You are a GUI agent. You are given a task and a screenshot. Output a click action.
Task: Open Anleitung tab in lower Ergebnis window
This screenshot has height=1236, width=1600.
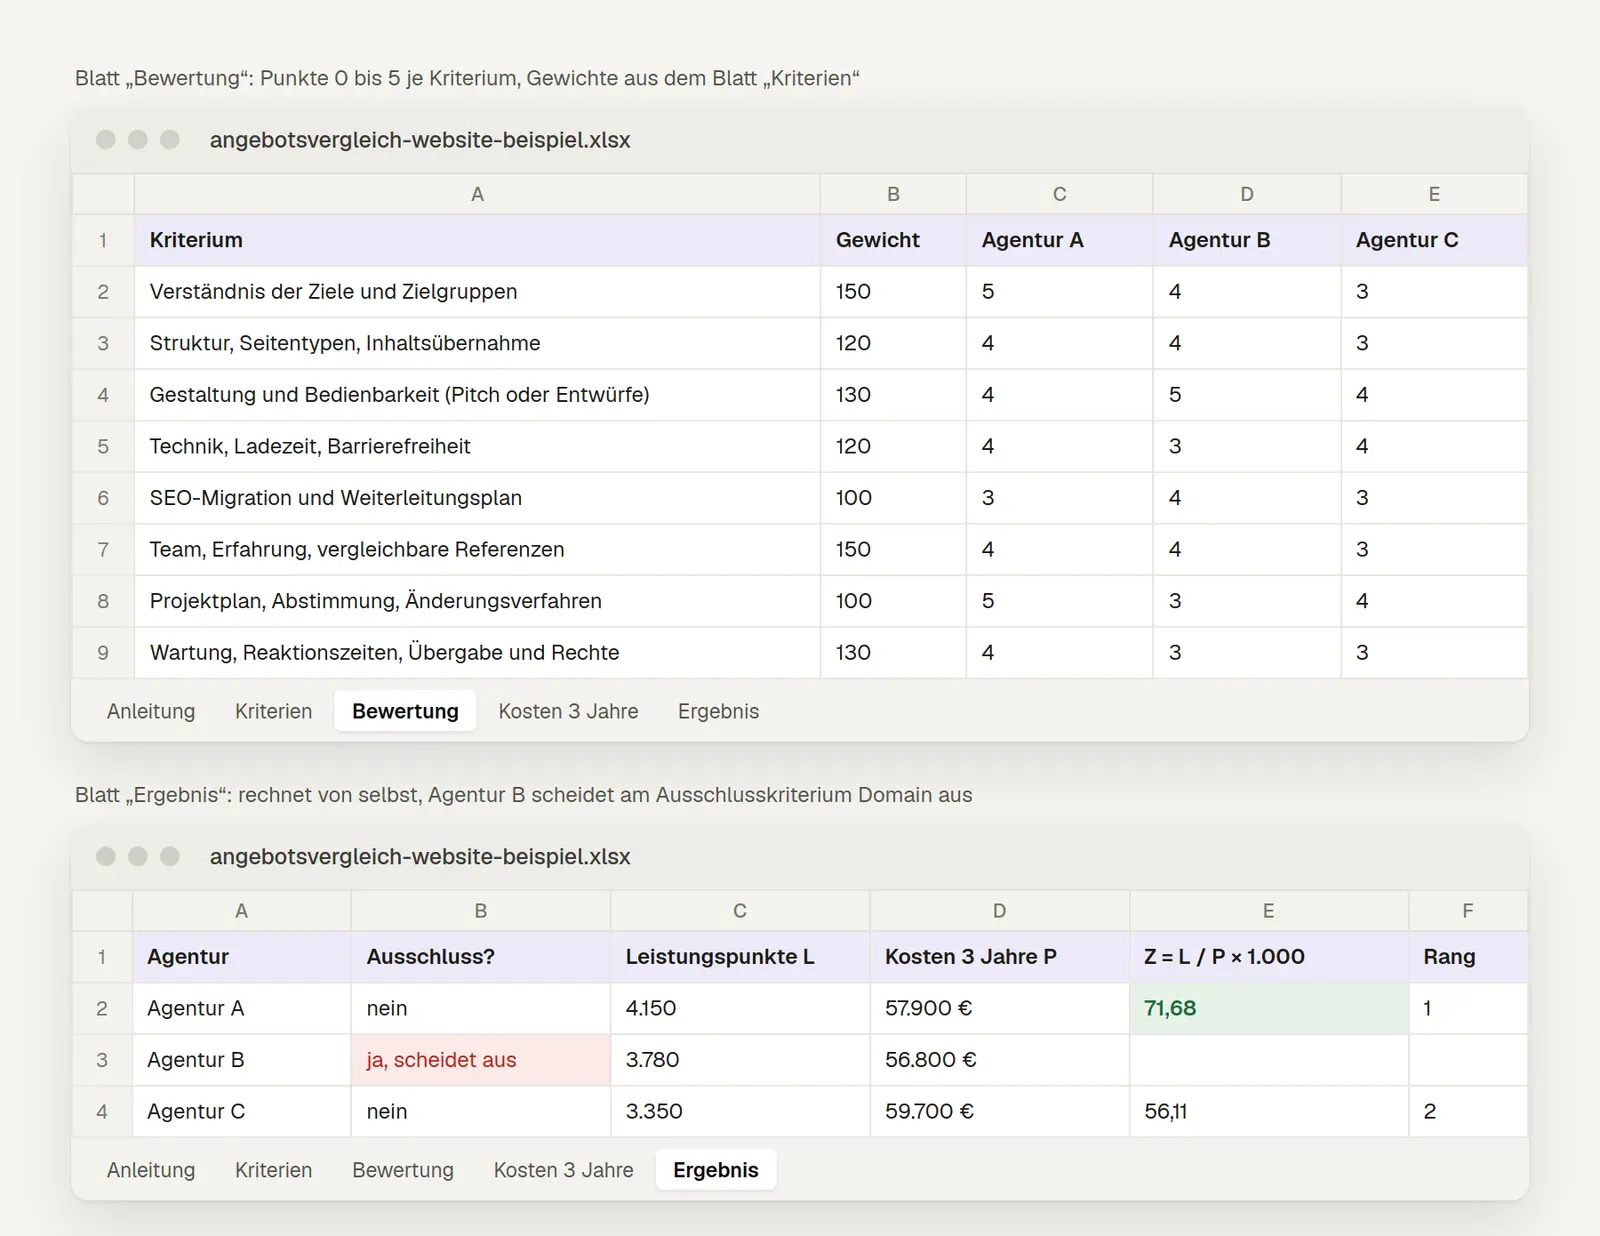151,1170
